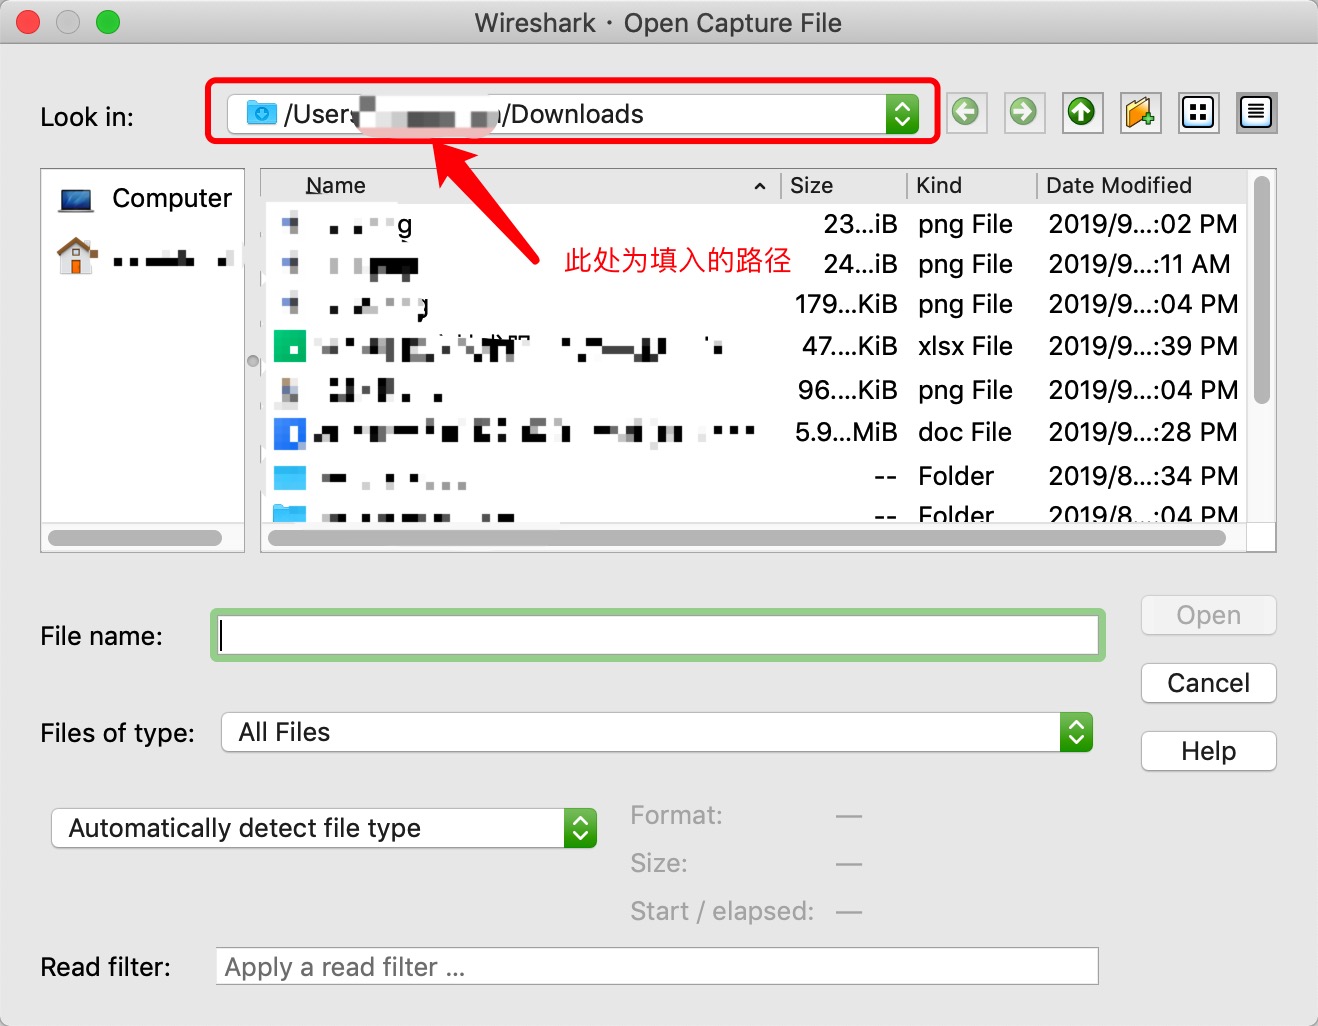Switch to icon list view mode
The width and height of the screenshot is (1318, 1026).
(1198, 113)
